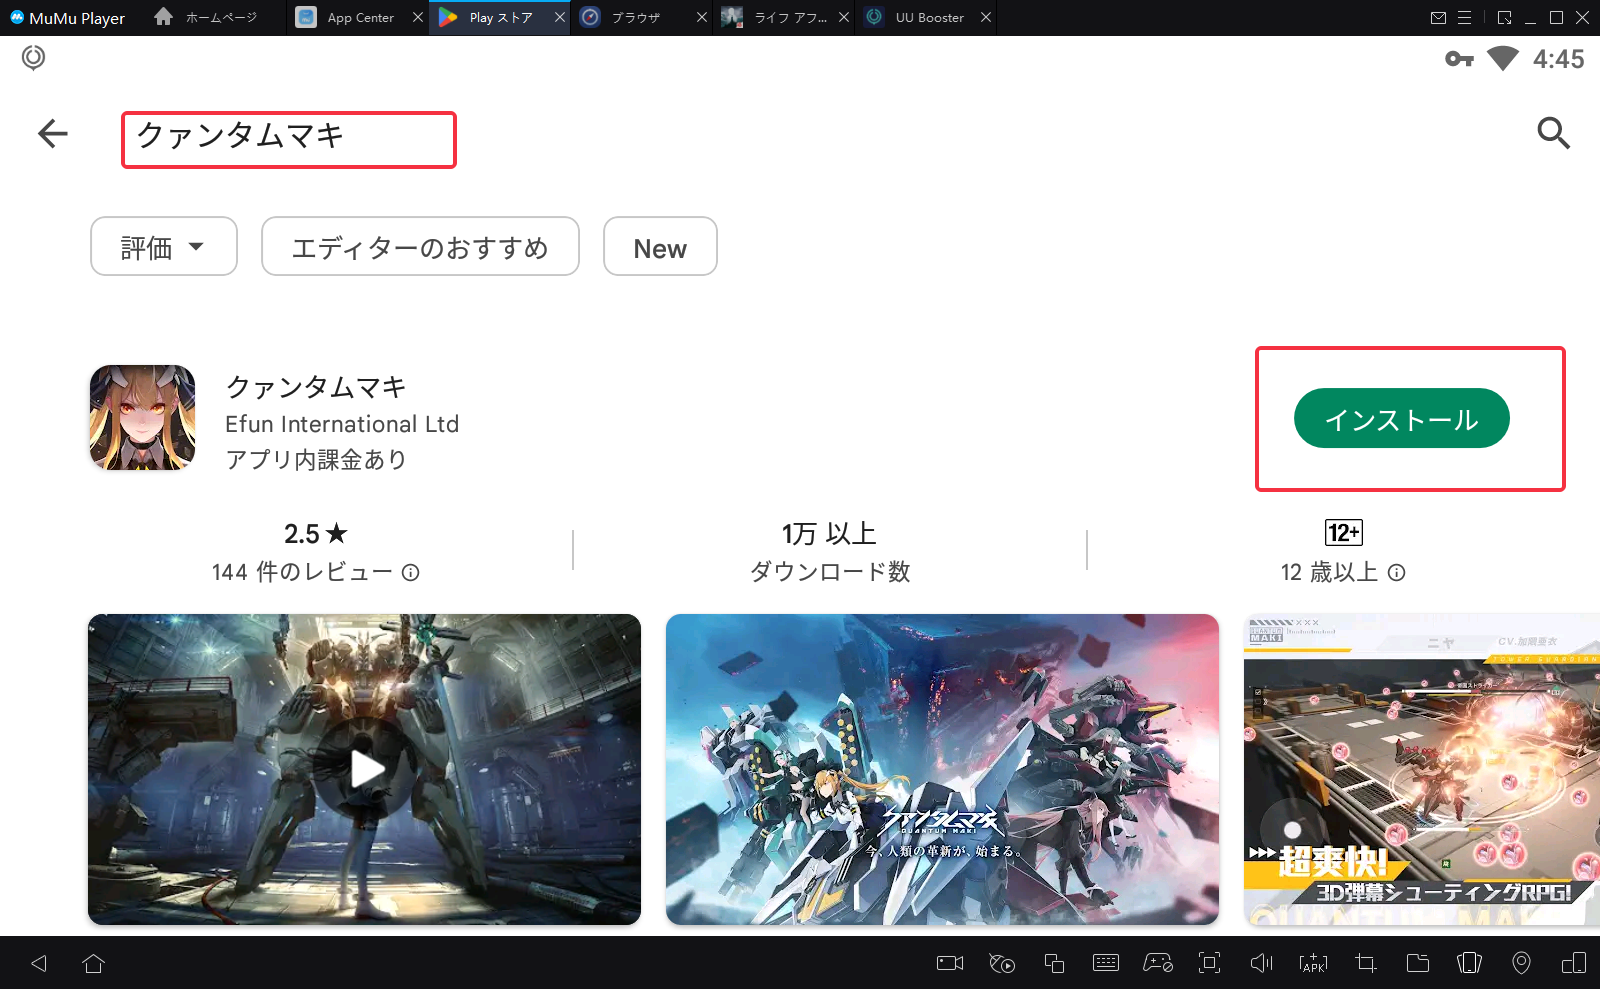Click the 4:45 clock

[x=1558, y=59]
